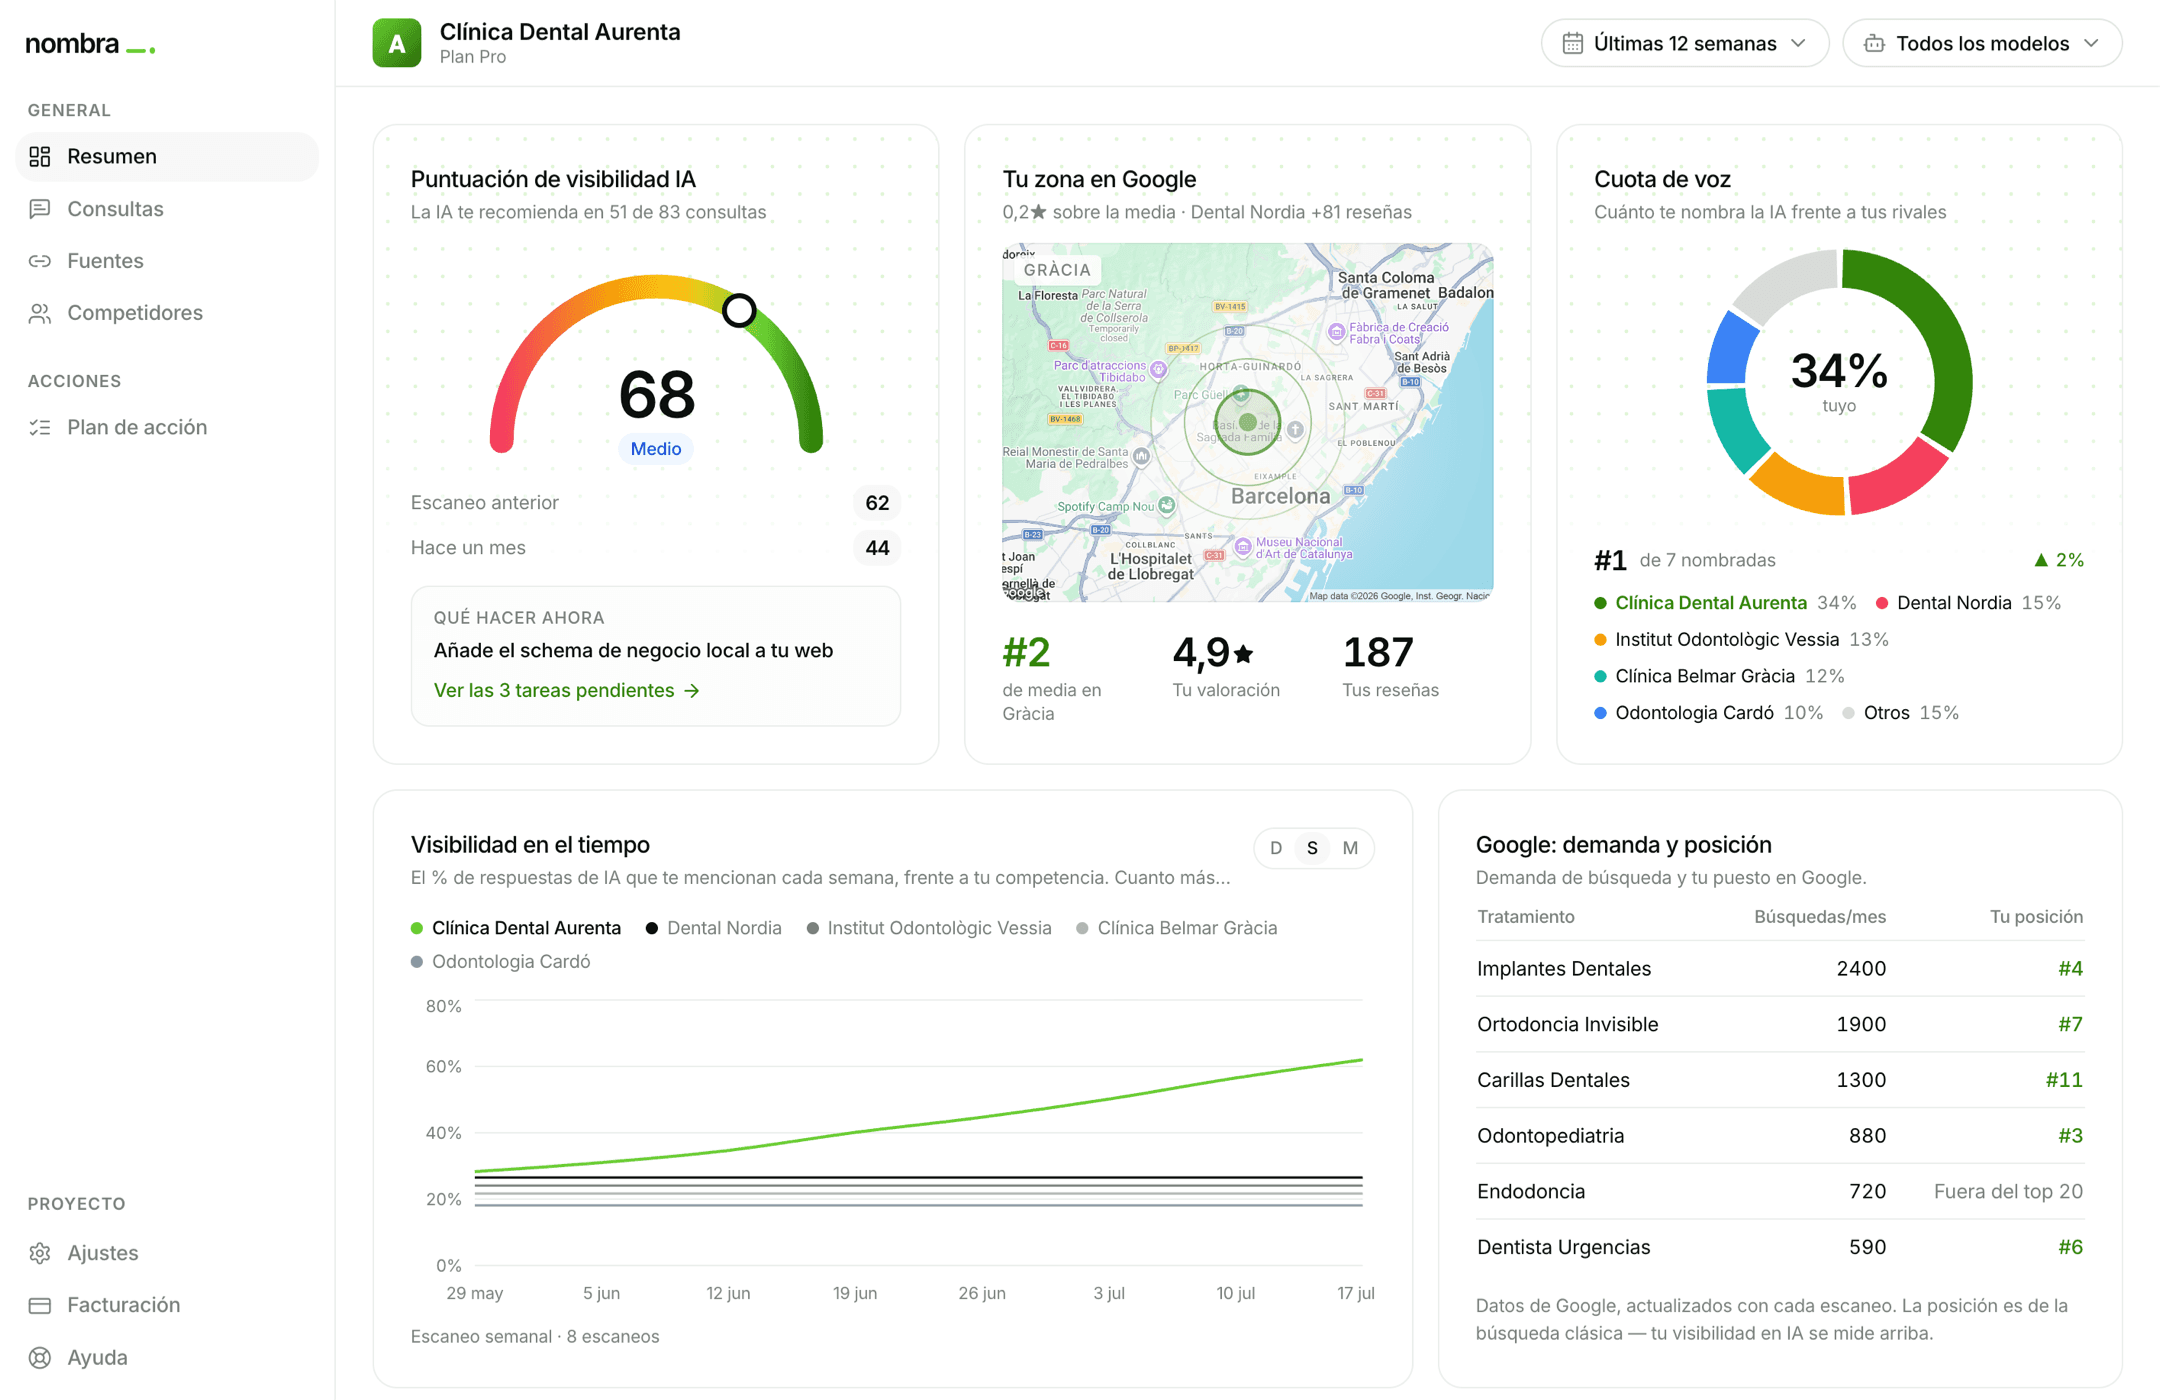Screen dimensions: 2160x1400
Task: Click Odontopediatria position #3
Action: [x=2070, y=1136]
